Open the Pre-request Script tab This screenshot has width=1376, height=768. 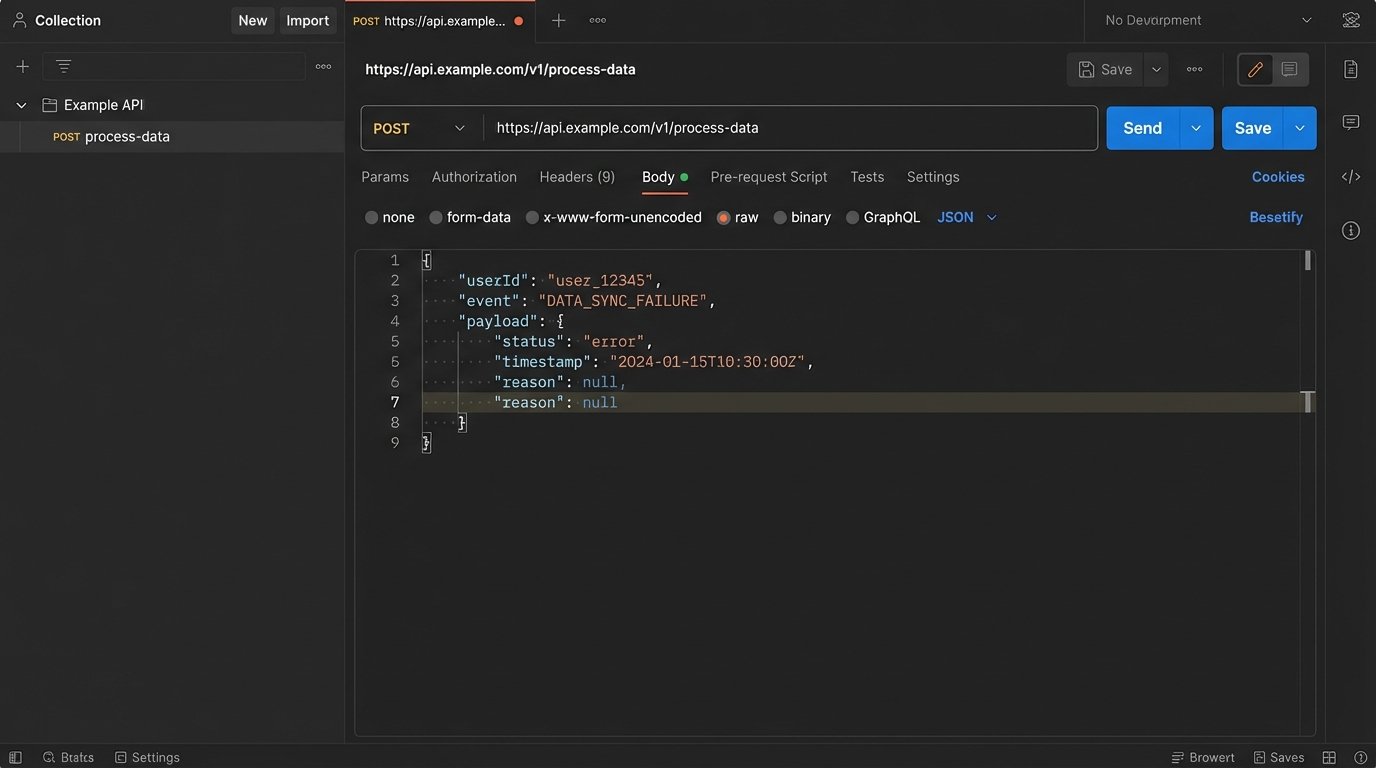[x=768, y=177]
